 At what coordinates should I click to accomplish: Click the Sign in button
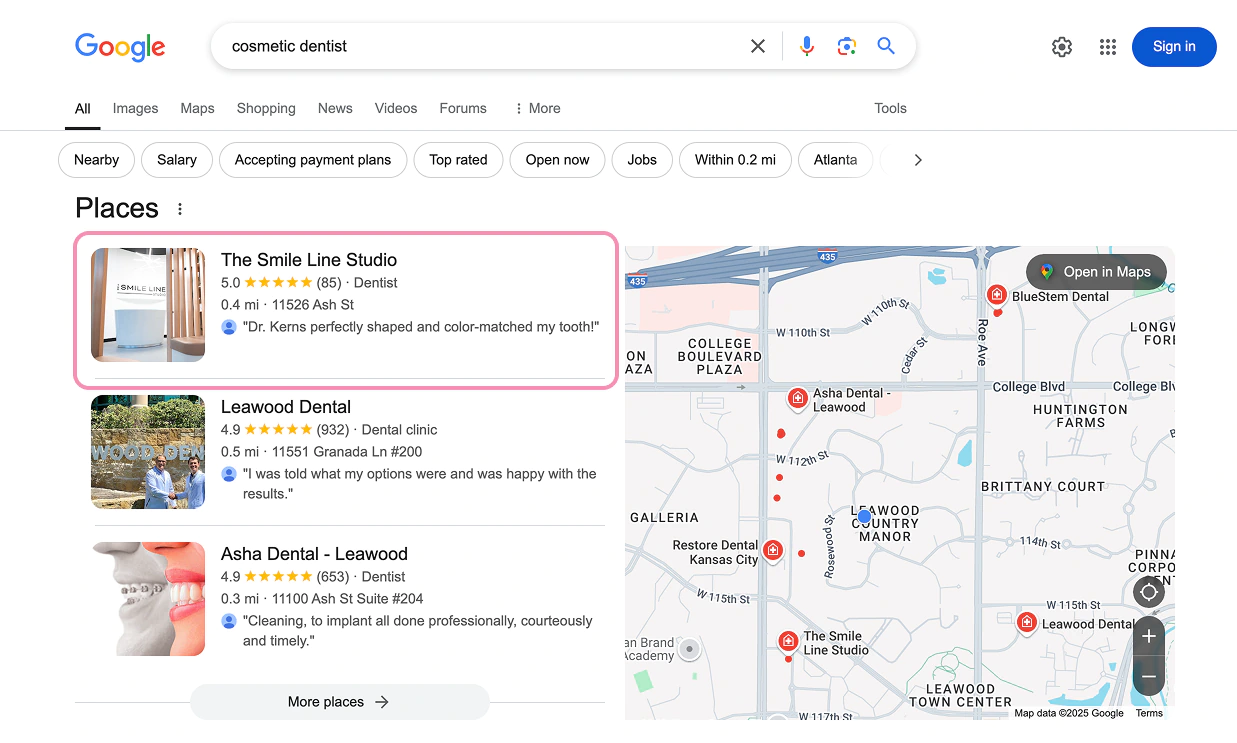point(1174,47)
